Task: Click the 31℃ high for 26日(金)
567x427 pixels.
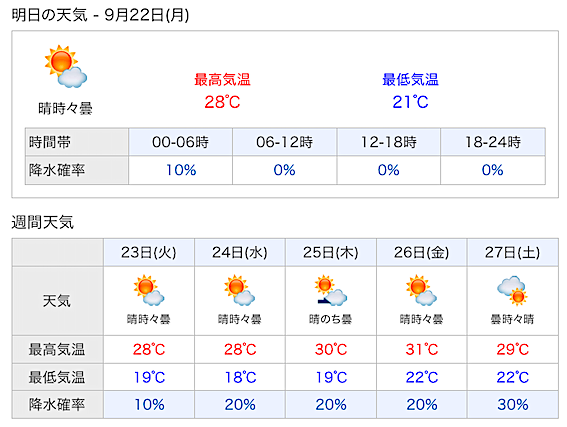Action: [x=422, y=349]
